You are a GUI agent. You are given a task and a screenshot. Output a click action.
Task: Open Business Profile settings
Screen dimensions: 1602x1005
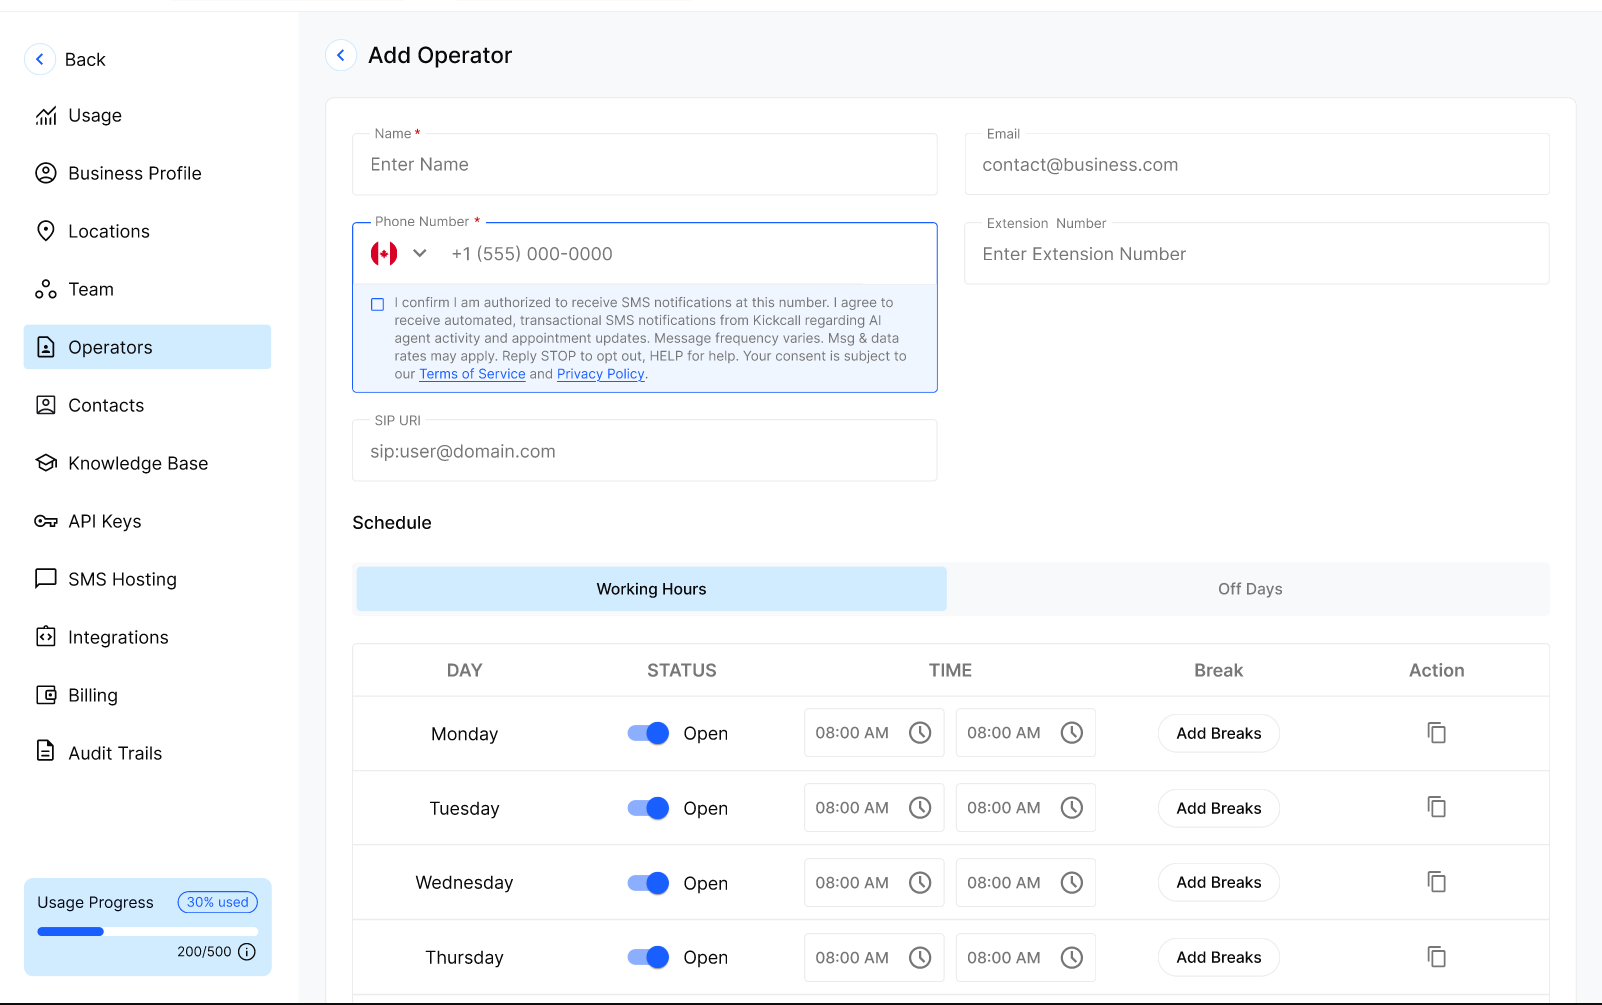pyautogui.click(x=147, y=173)
